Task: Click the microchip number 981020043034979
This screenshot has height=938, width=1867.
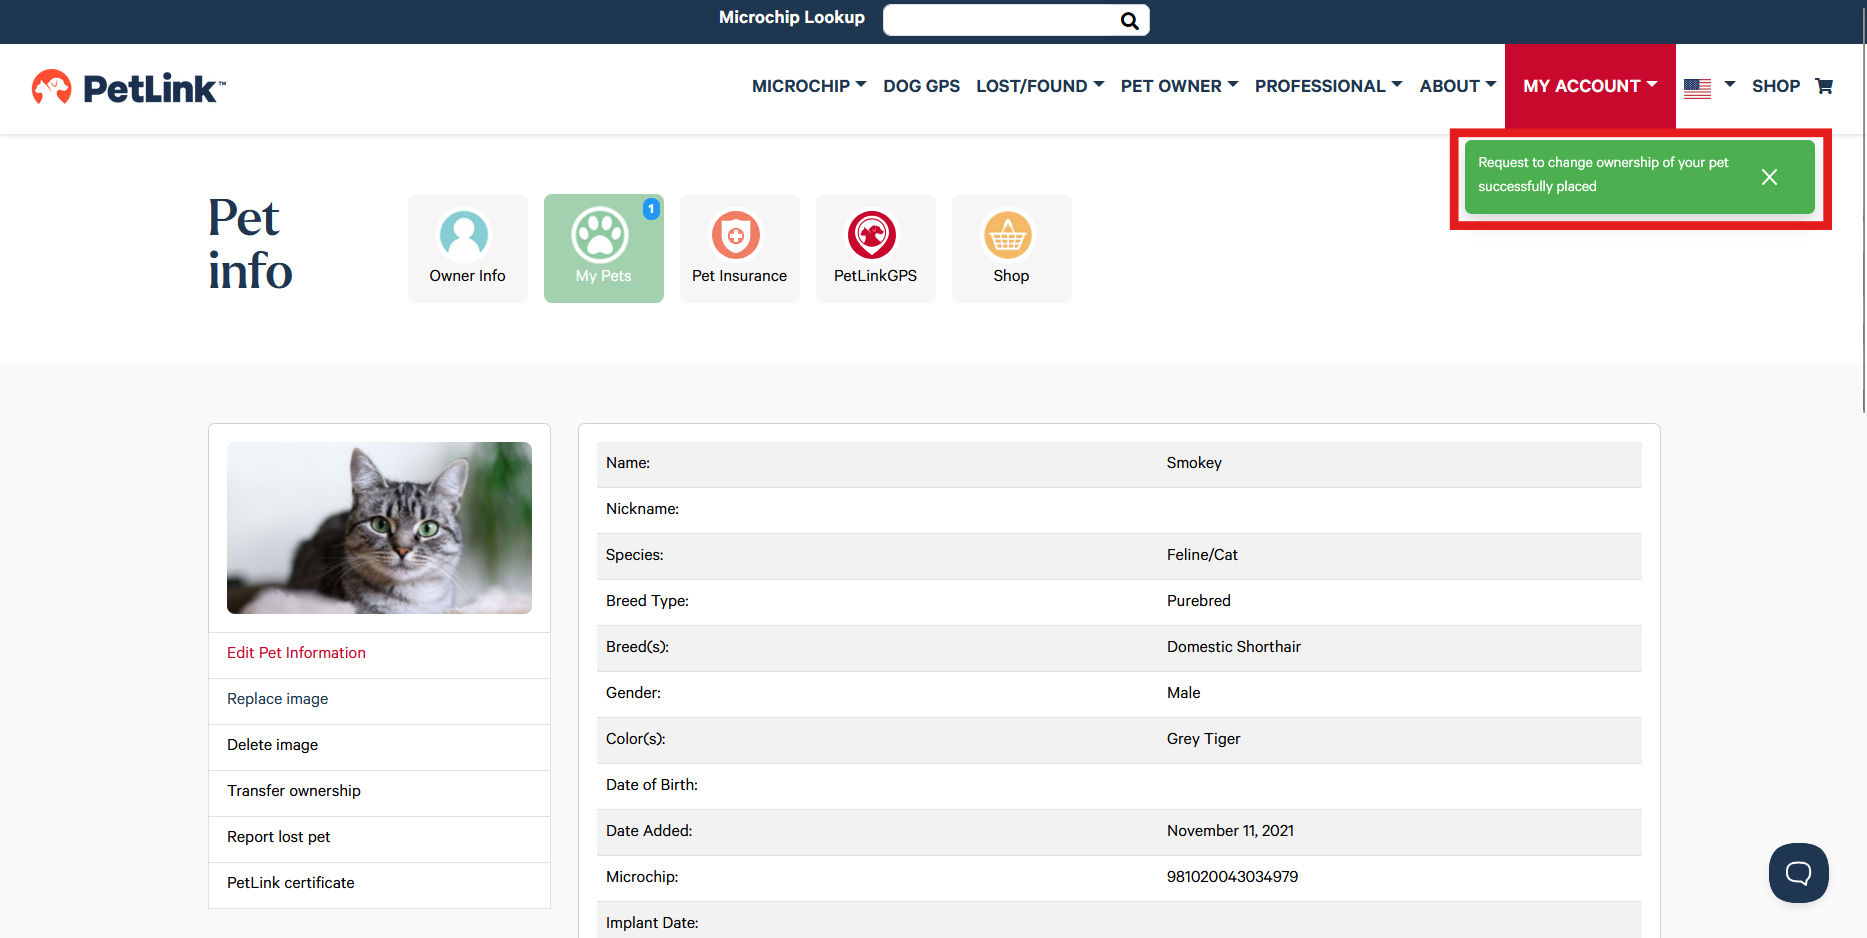Action: pos(1232,877)
